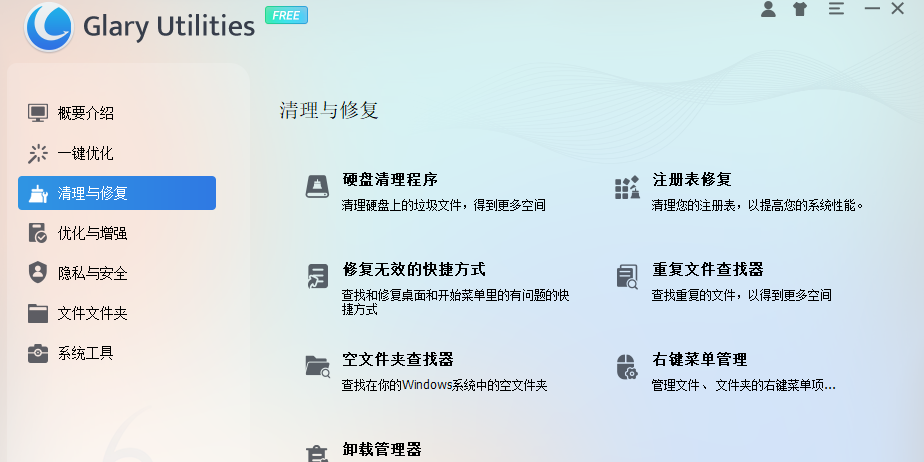Close the Glary Utilities window
The width and height of the screenshot is (924, 462).
point(897,8)
